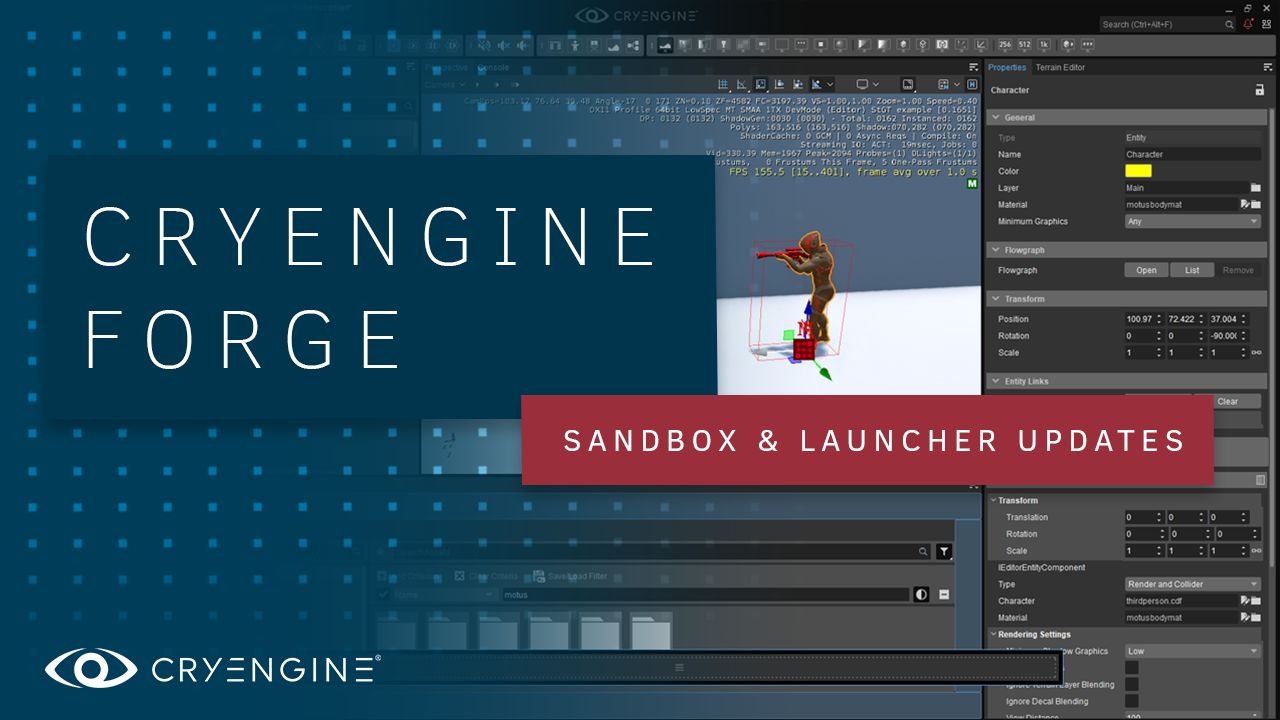Open the yellow Color swatch
The image size is (1280, 720).
tap(1138, 171)
